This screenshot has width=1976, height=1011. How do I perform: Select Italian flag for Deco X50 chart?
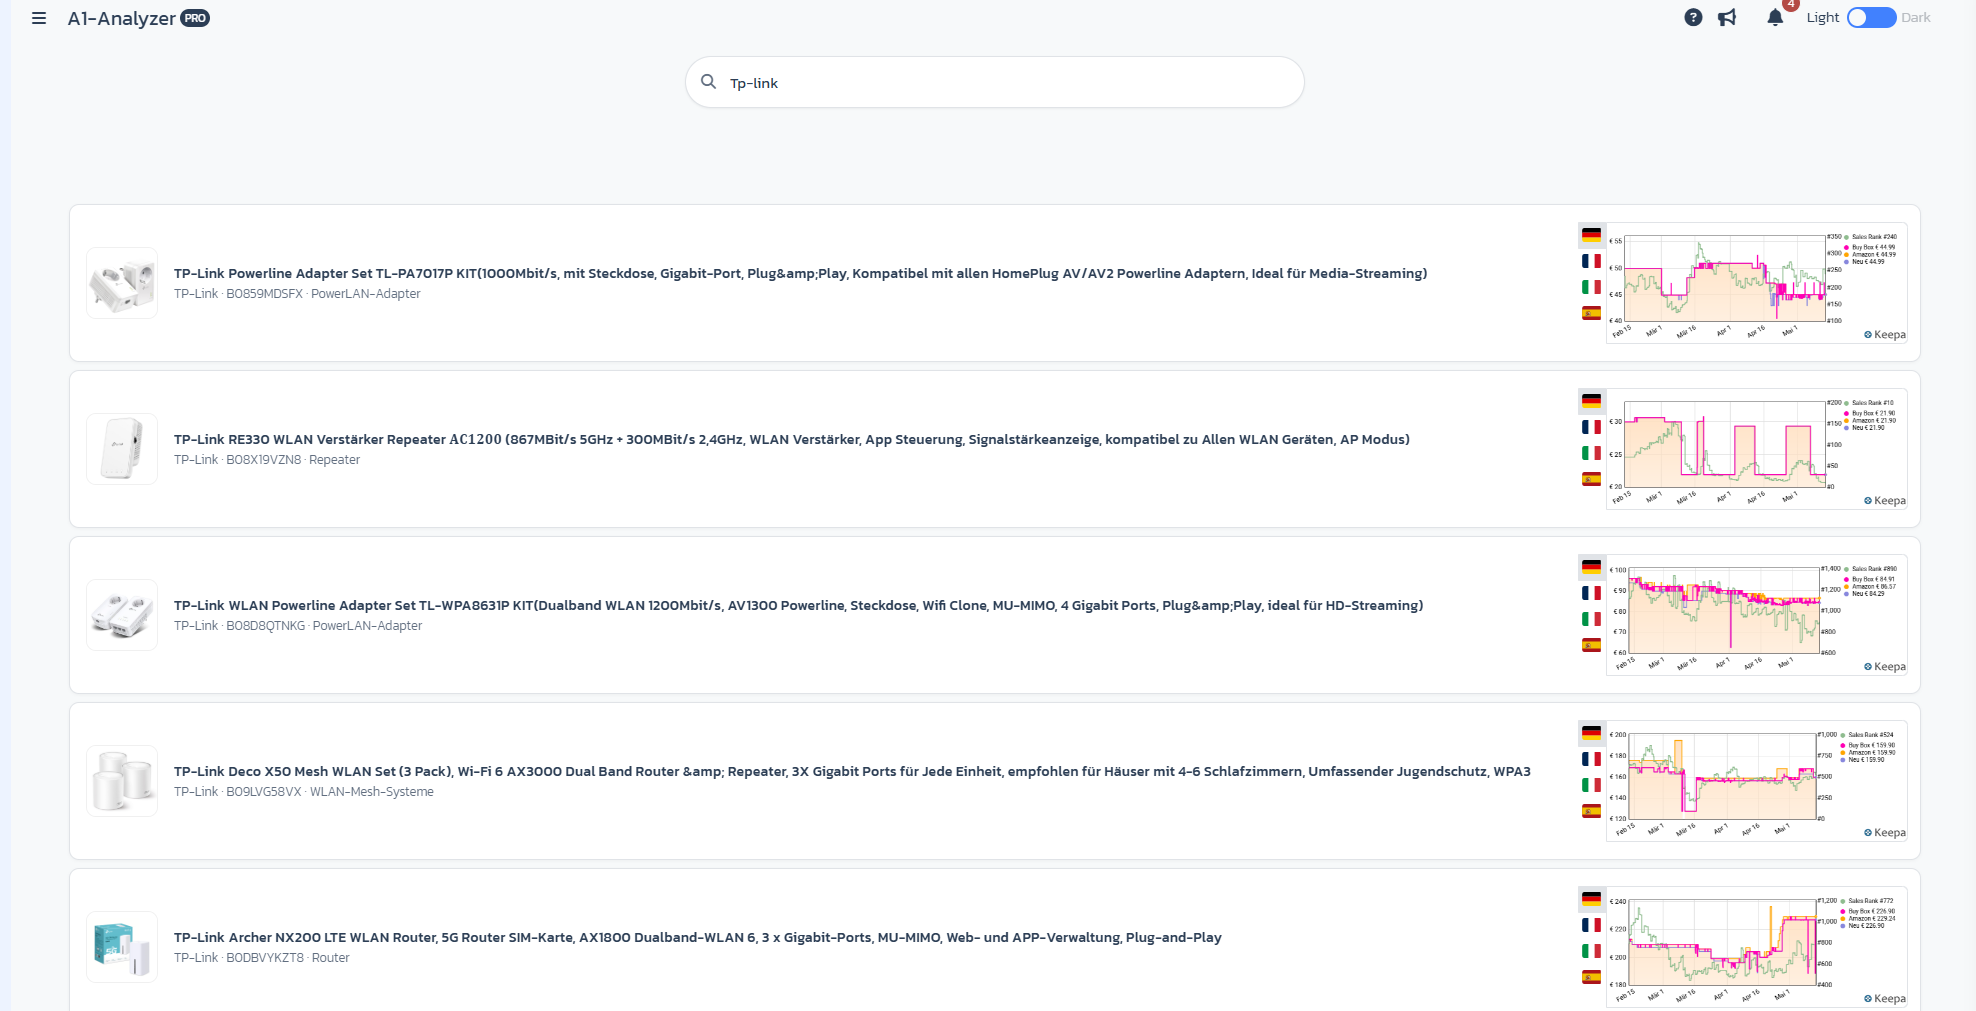click(1591, 785)
